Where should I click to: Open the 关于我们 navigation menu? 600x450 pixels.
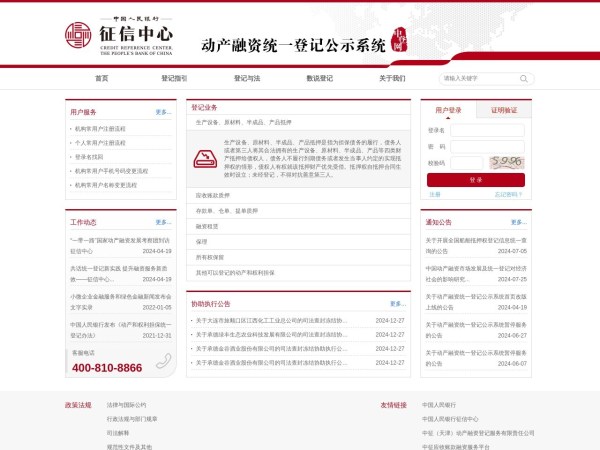392,78
